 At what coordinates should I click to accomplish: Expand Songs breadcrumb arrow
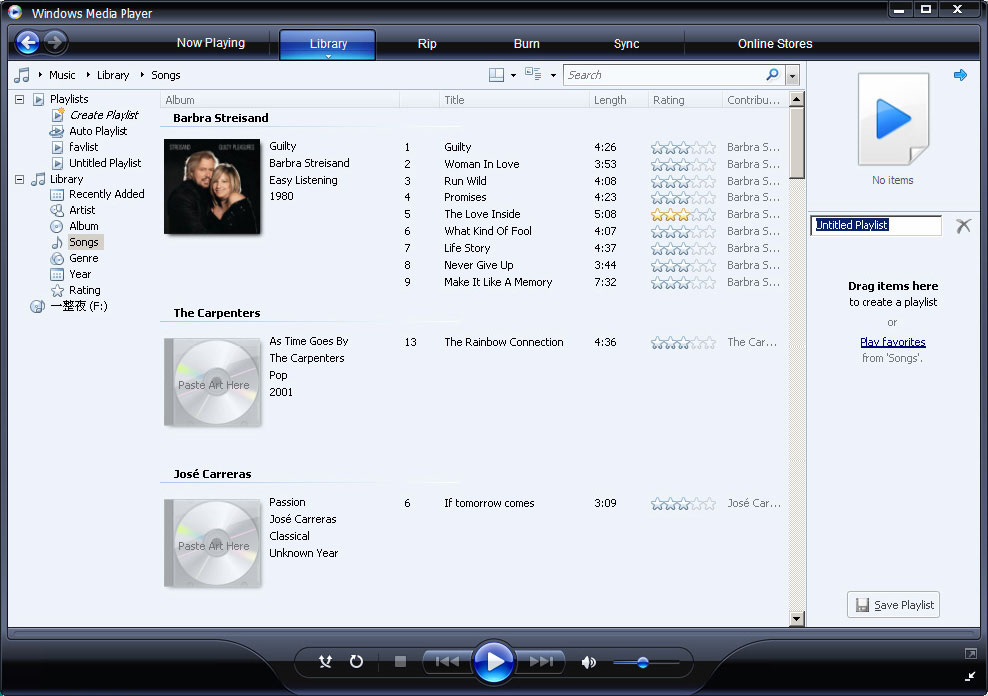coord(142,75)
